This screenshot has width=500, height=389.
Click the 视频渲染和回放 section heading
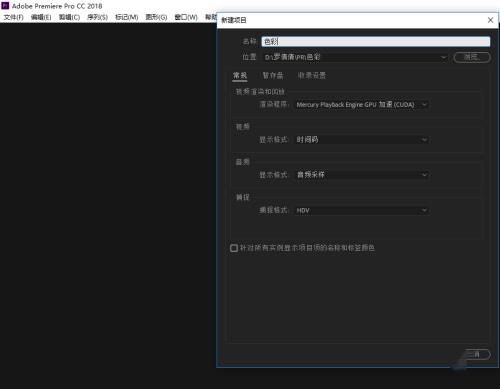260,92
